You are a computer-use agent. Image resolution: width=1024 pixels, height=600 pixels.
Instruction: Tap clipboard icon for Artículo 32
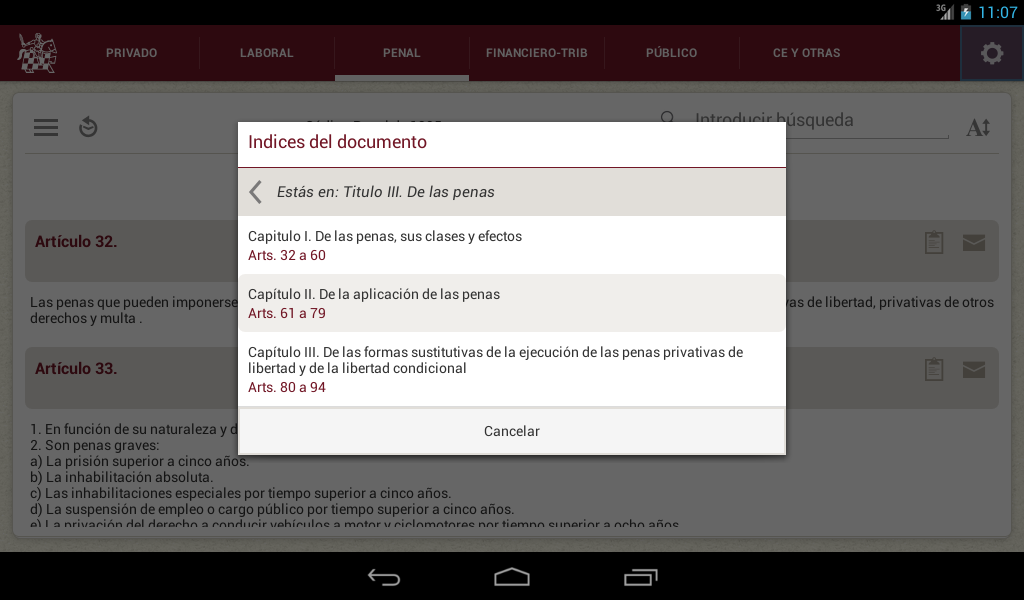click(x=934, y=242)
